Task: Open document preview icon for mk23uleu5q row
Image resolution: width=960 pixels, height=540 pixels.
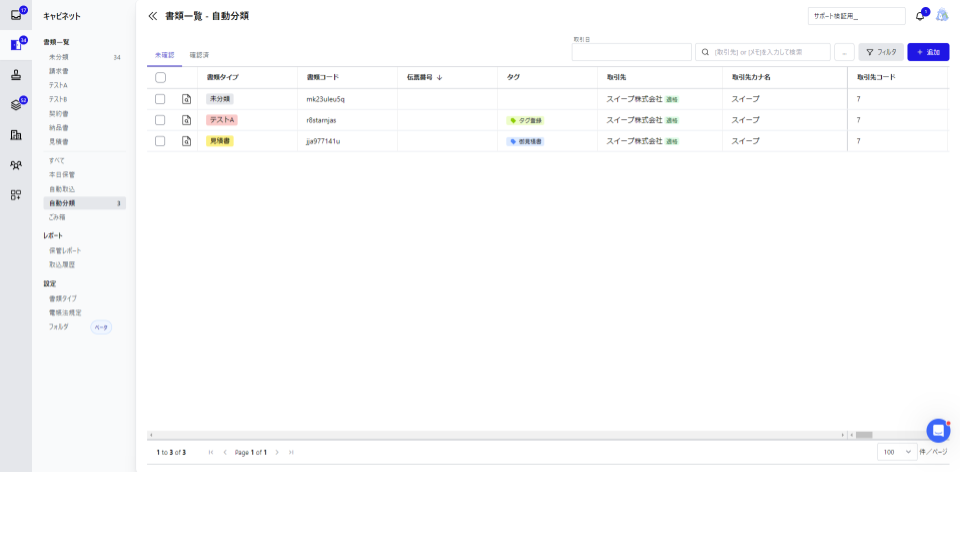Action: 187,99
